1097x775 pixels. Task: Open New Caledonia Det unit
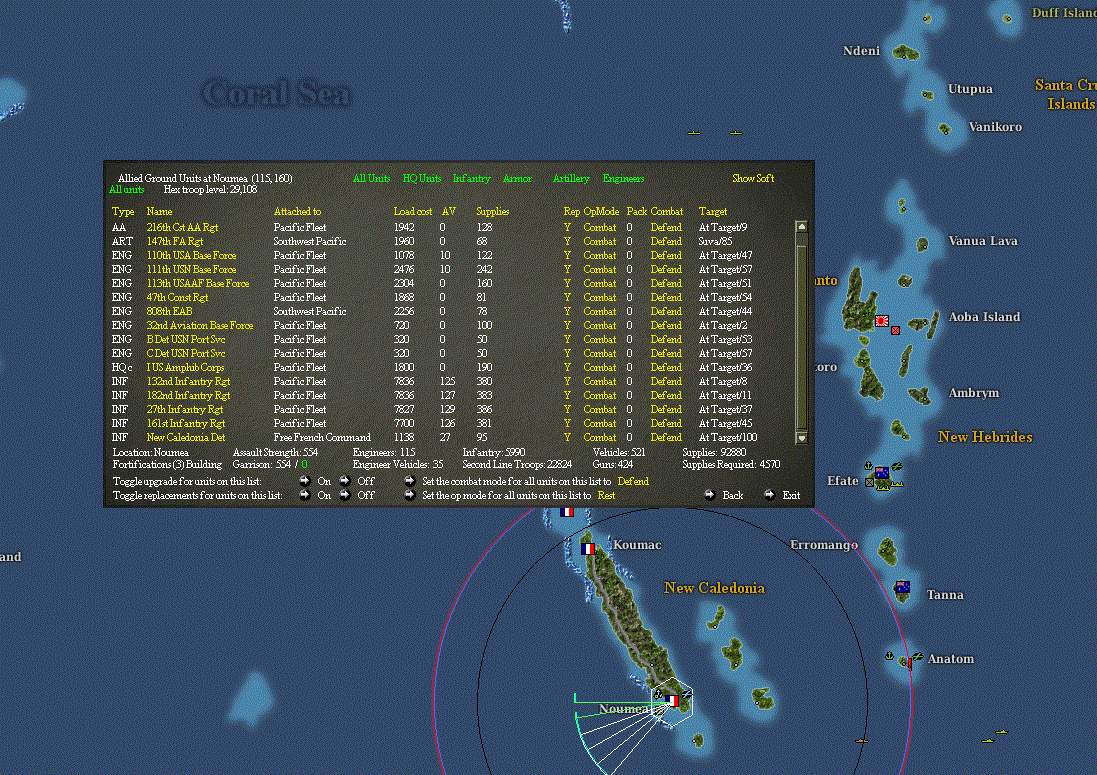click(185, 437)
